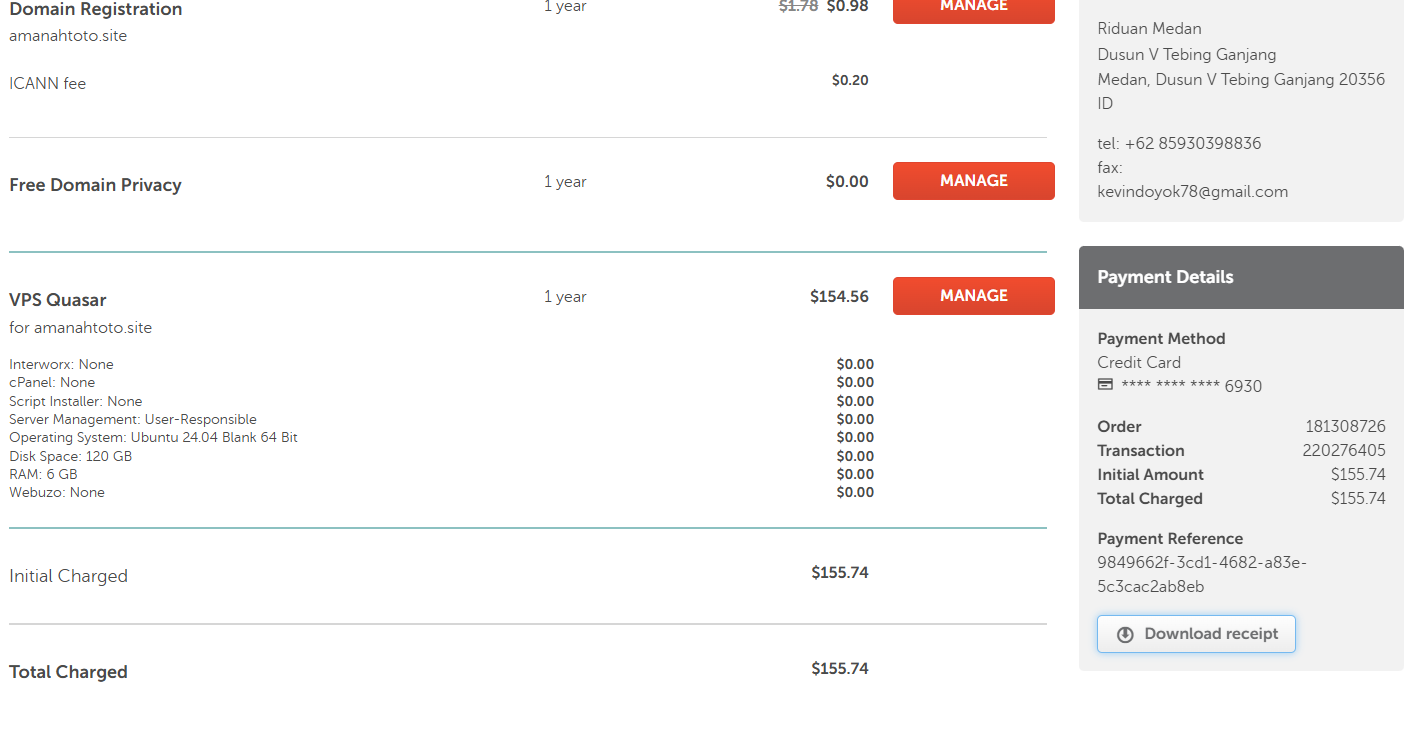Screen dimensions: 1420x740
Task: Click the Domain Registration heading
Action: pos(96,10)
